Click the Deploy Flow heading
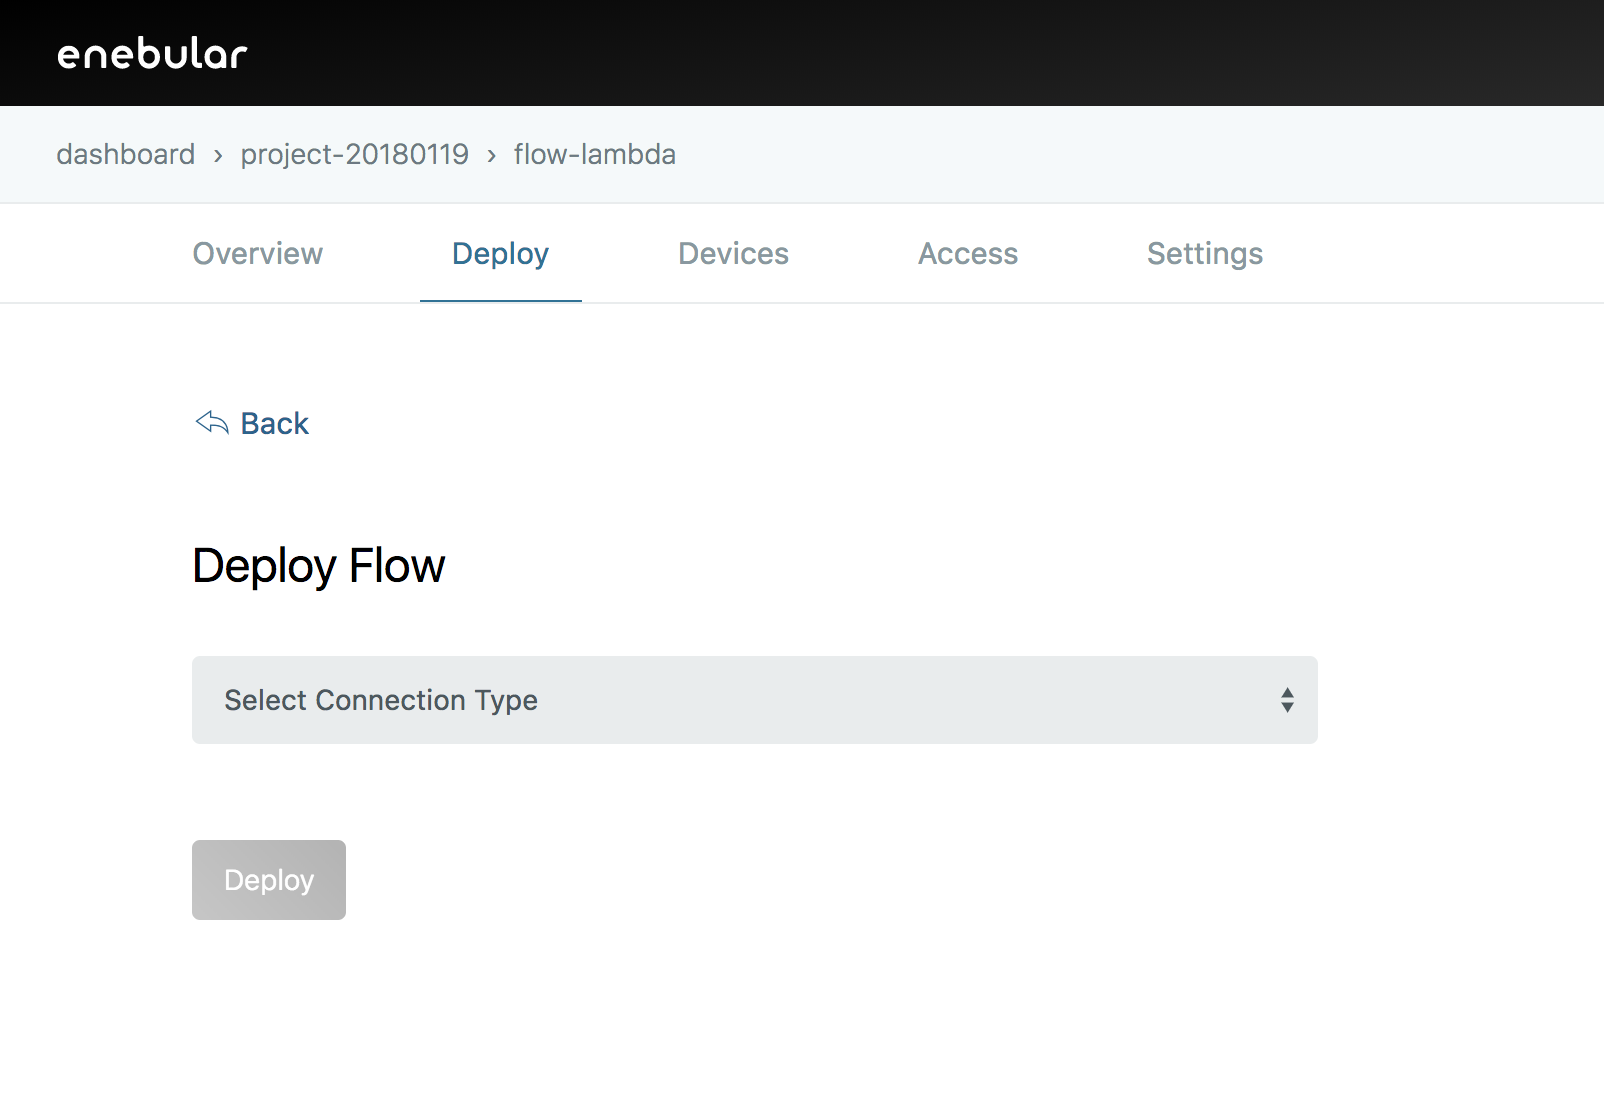The image size is (1604, 1108). [319, 564]
